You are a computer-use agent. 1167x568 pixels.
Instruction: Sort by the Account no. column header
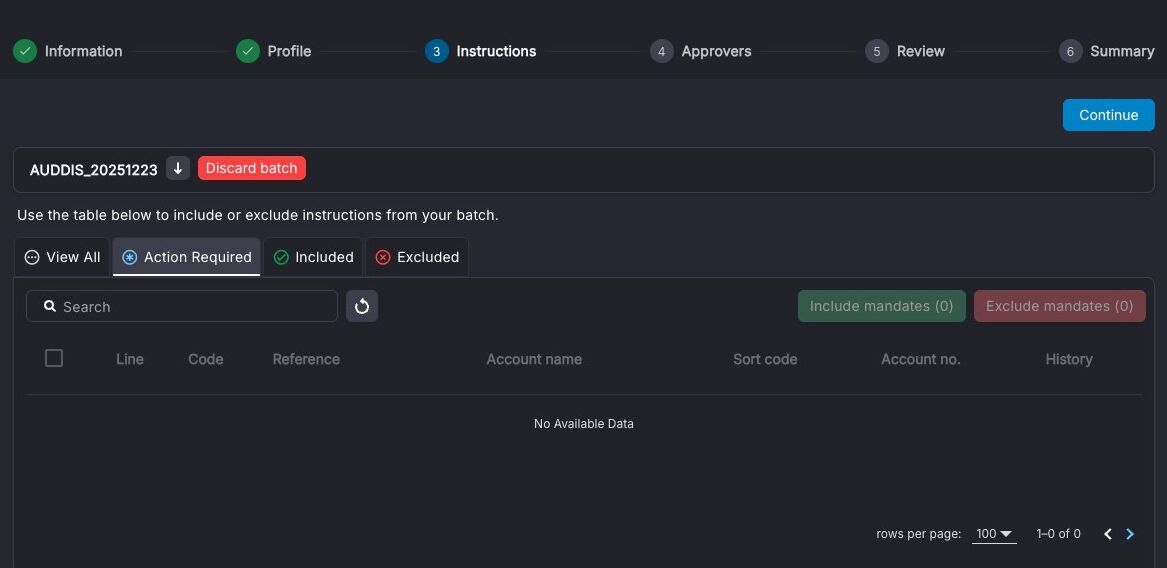coord(921,359)
